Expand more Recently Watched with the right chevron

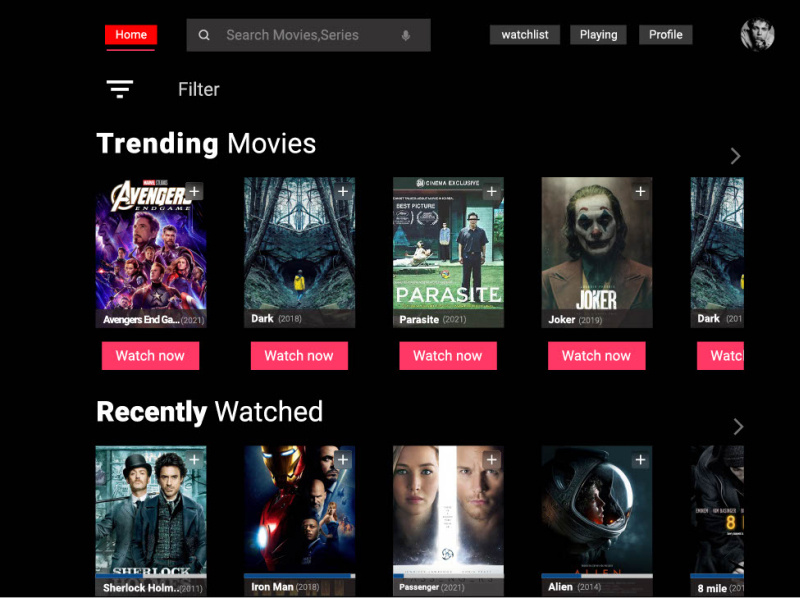click(x=738, y=426)
